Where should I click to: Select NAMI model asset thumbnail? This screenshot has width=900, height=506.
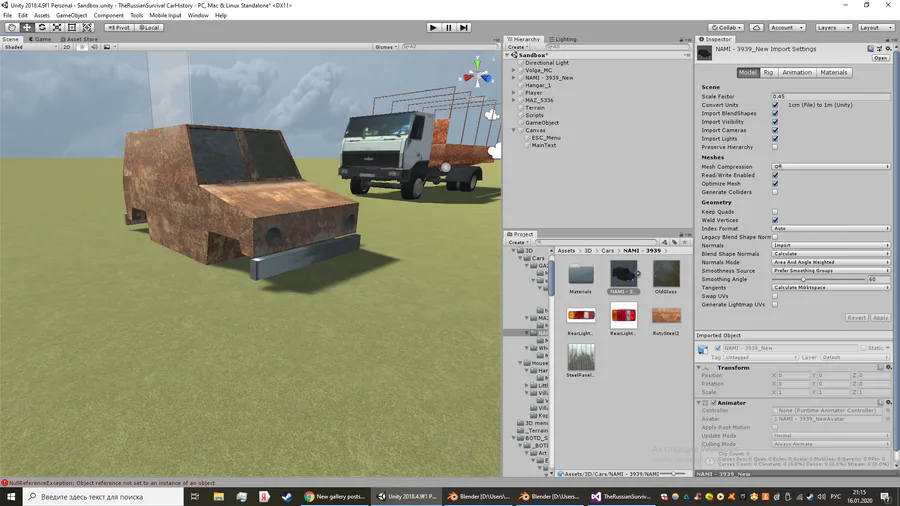tap(623, 274)
